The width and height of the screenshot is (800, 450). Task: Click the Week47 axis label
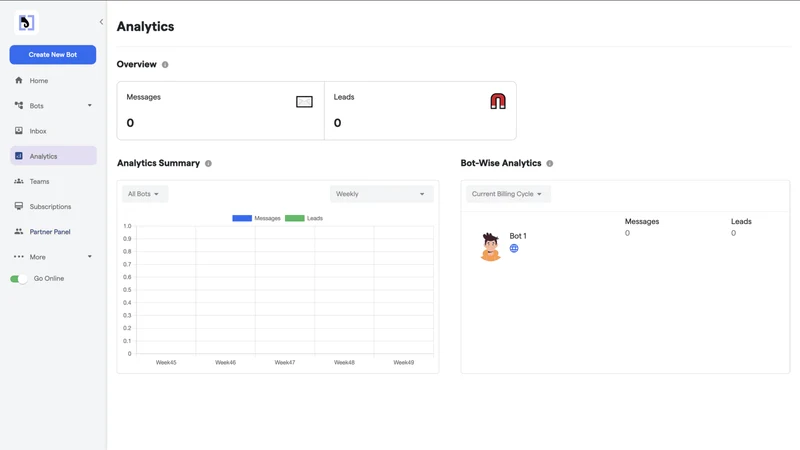(285, 362)
